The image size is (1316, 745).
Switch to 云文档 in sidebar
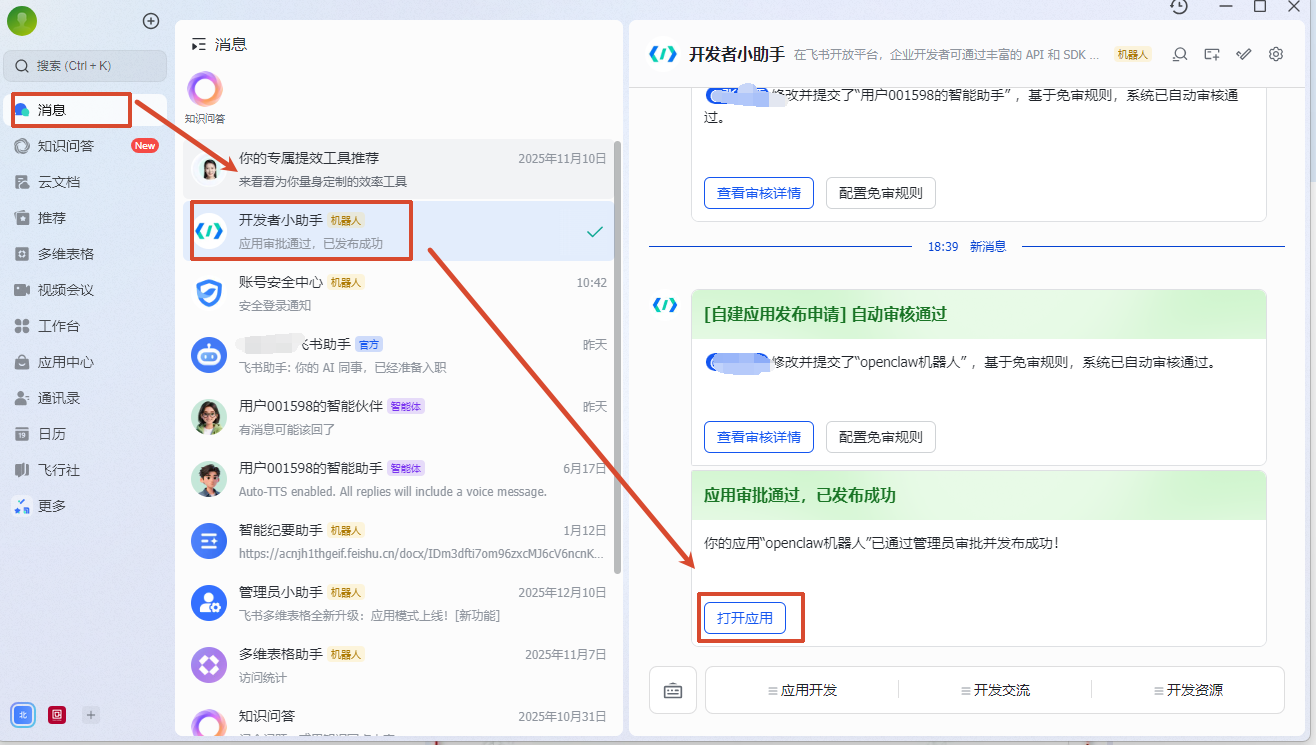[x=84, y=182]
